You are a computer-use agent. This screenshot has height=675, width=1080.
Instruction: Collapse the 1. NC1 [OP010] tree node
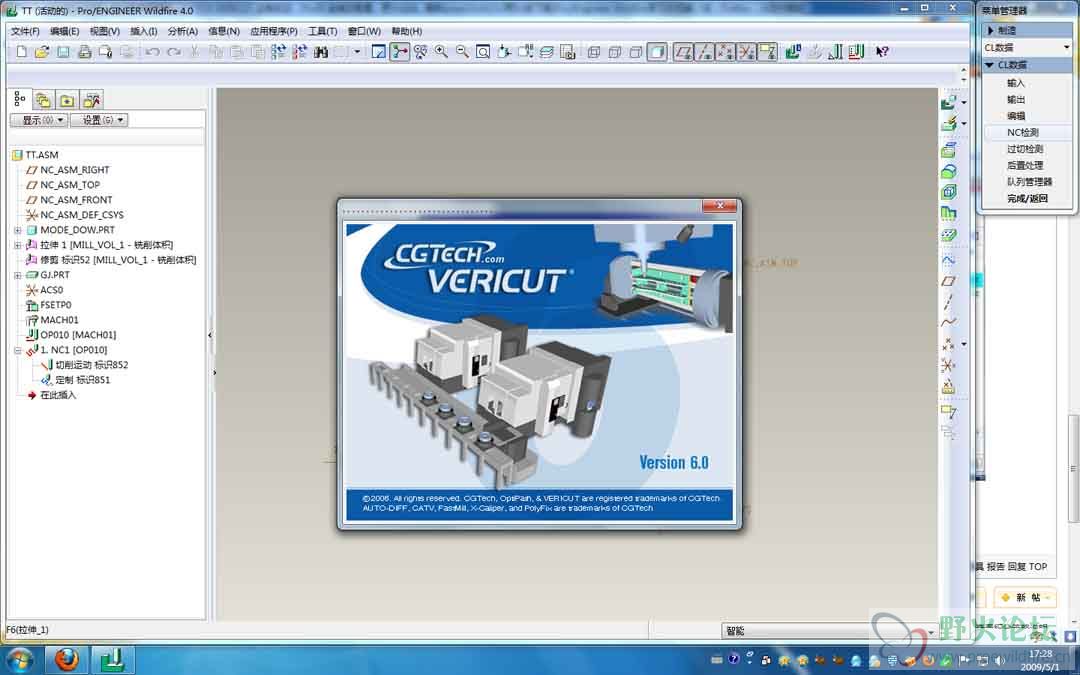[x=18, y=350]
